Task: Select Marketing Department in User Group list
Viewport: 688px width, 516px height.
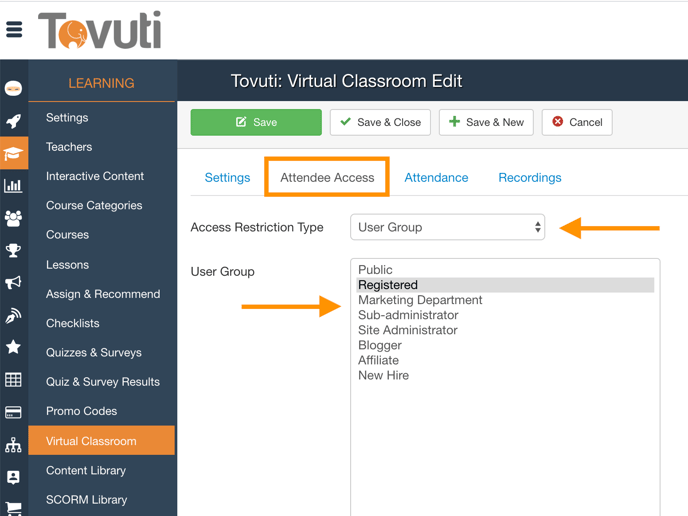Action: [x=420, y=300]
